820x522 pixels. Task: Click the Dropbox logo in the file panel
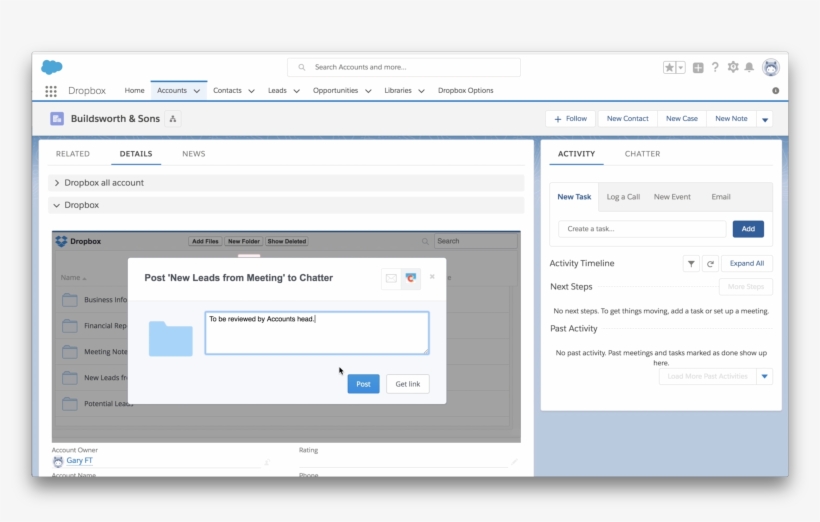pos(61,241)
